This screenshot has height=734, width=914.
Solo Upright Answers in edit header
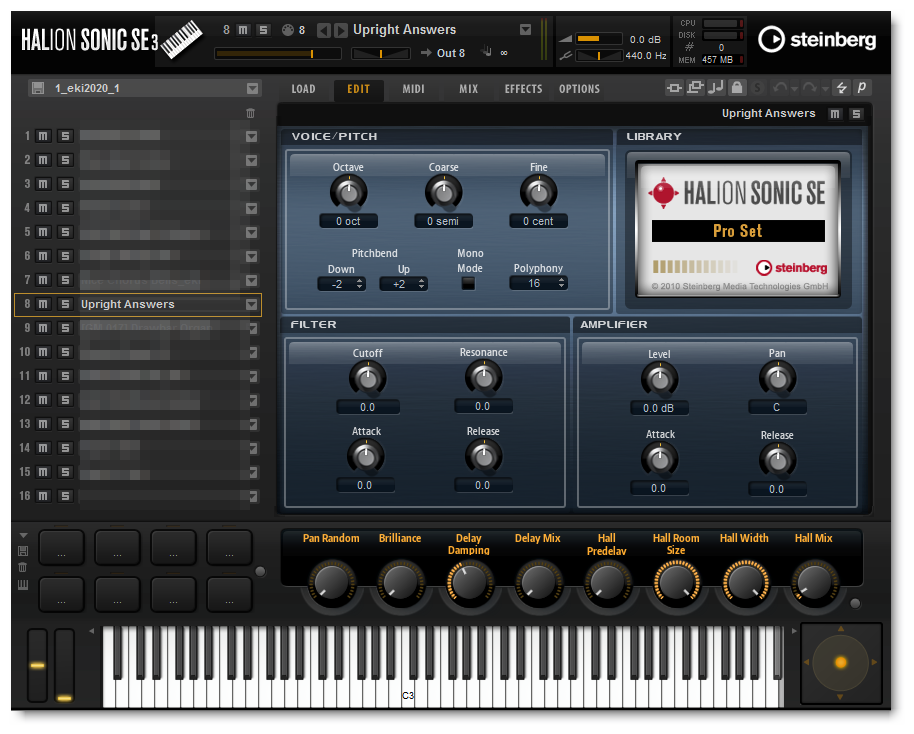point(856,114)
